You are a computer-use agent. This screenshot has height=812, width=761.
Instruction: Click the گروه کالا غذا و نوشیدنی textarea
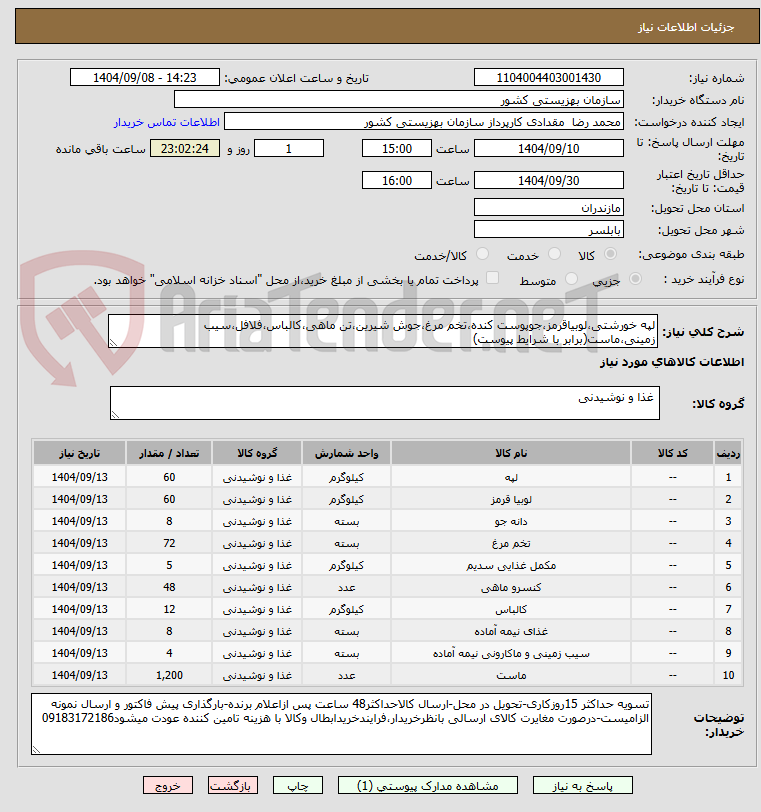[x=385, y=403]
